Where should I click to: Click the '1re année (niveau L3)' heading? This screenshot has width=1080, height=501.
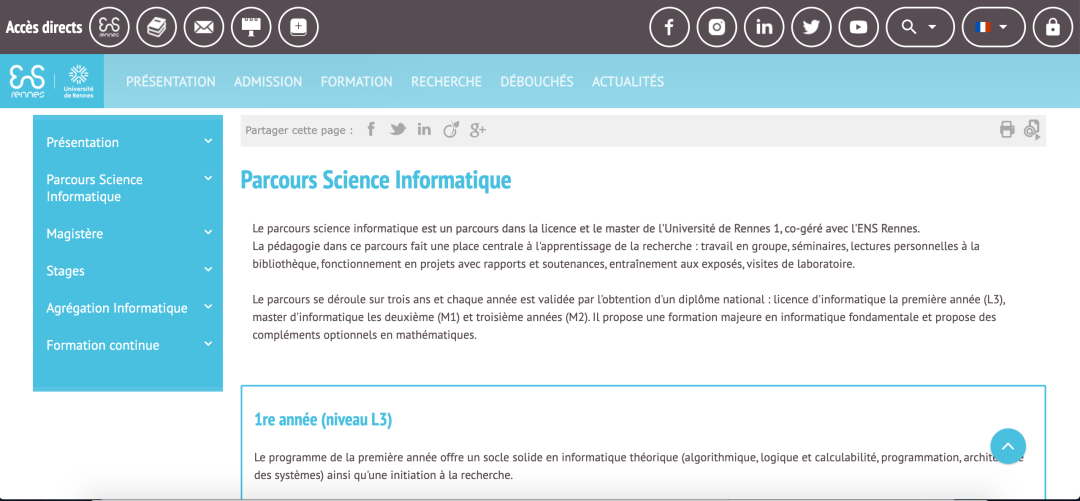(x=323, y=420)
